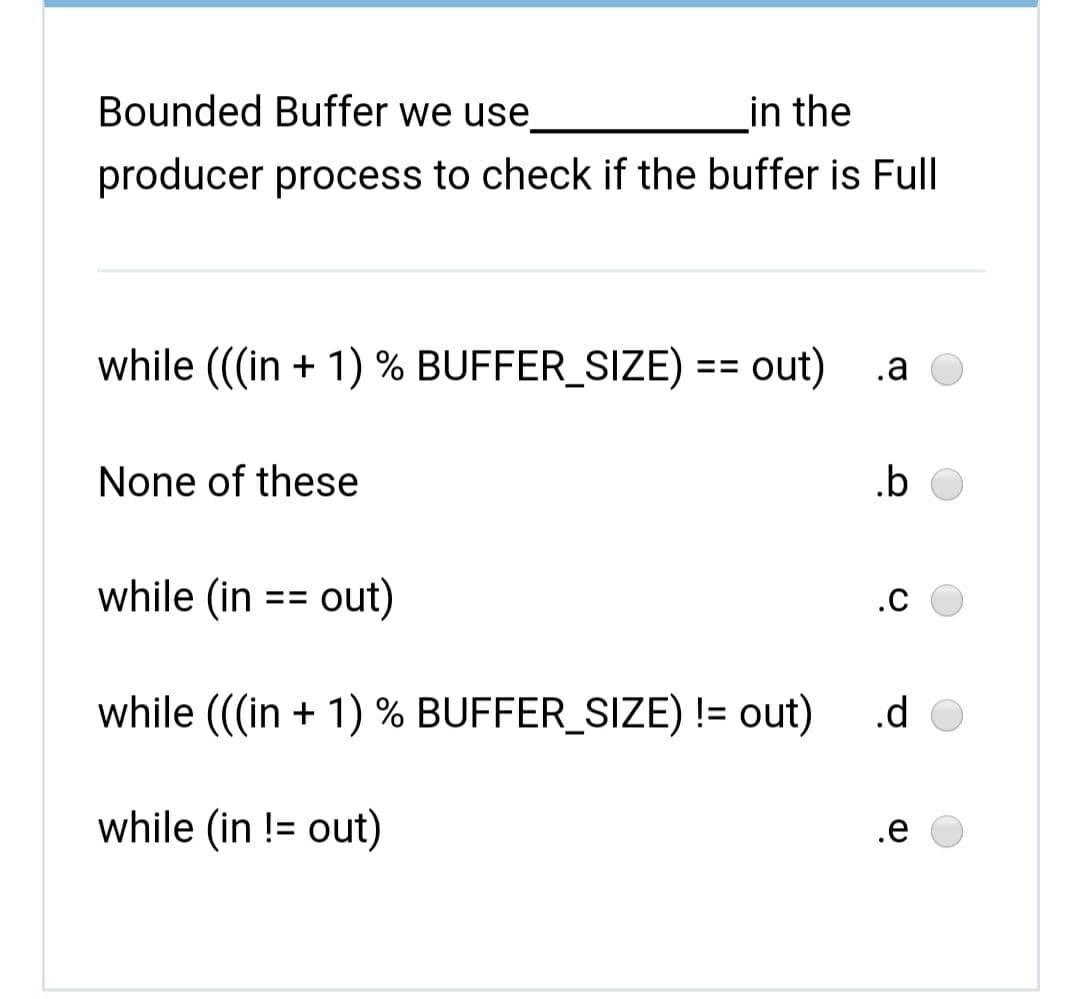Choose 'while (((in + 1) % BUFFER_SIZE) != out)' answer
The height and width of the screenshot is (999, 1080).
pyautogui.click(x=946, y=715)
